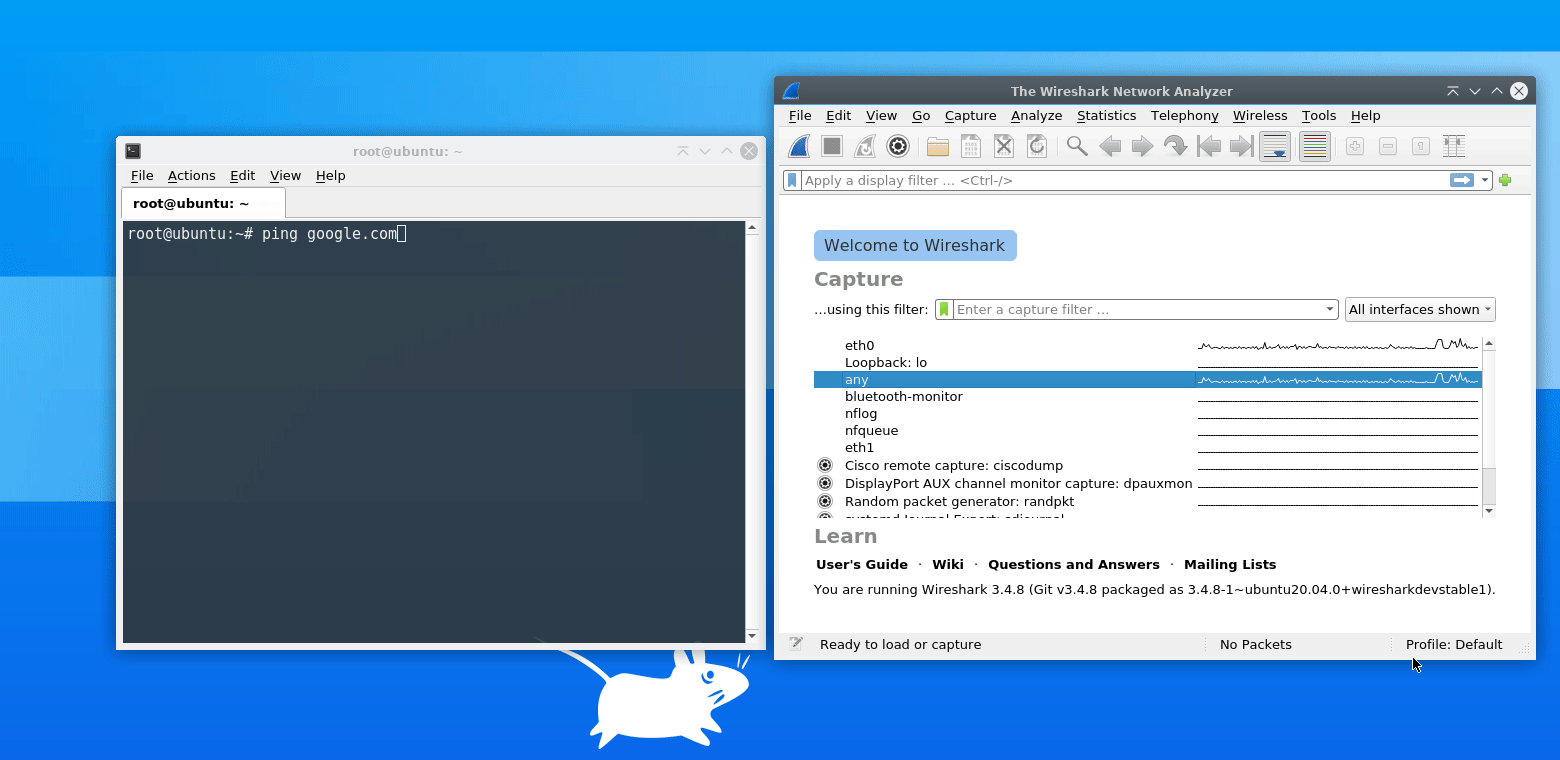Click interface list scrollbar up arrow
Screen dimensions: 1560x760
[x=1489, y=344]
